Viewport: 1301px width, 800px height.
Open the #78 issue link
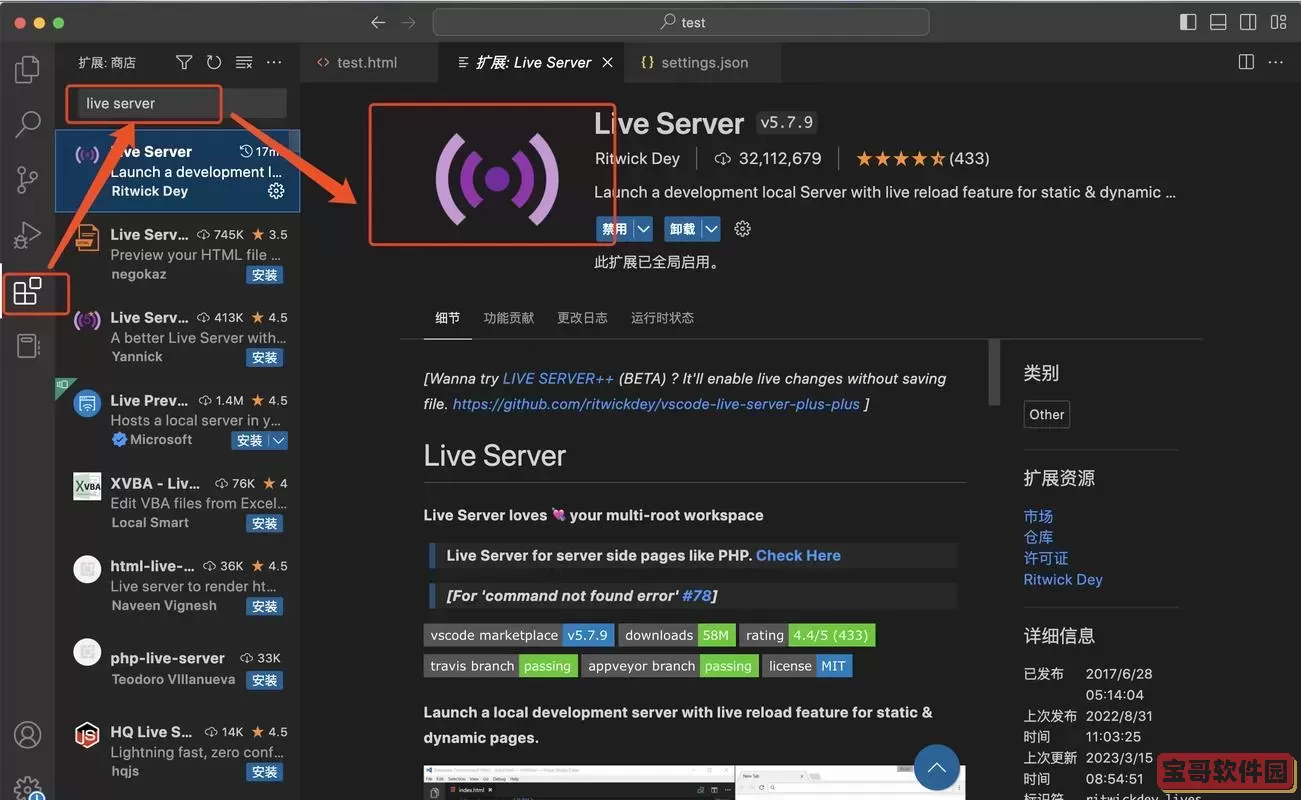(x=697, y=595)
